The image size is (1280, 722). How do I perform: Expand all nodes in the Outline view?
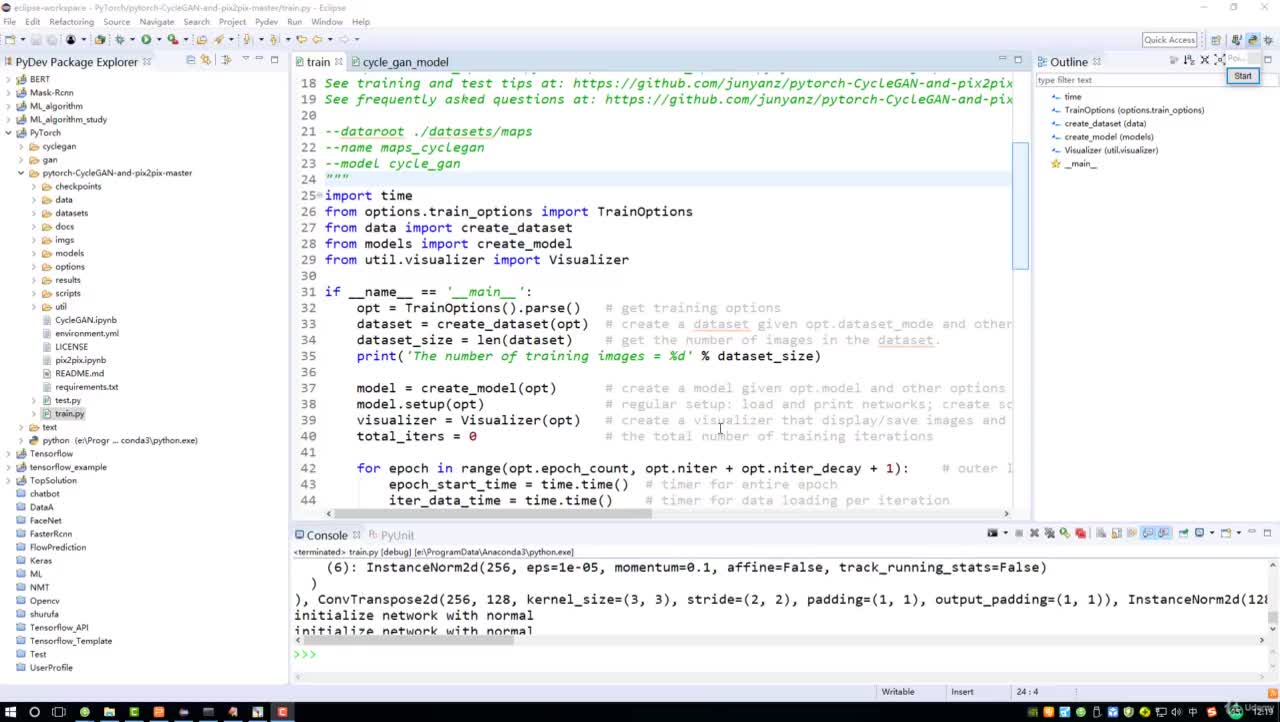point(1220,59)
